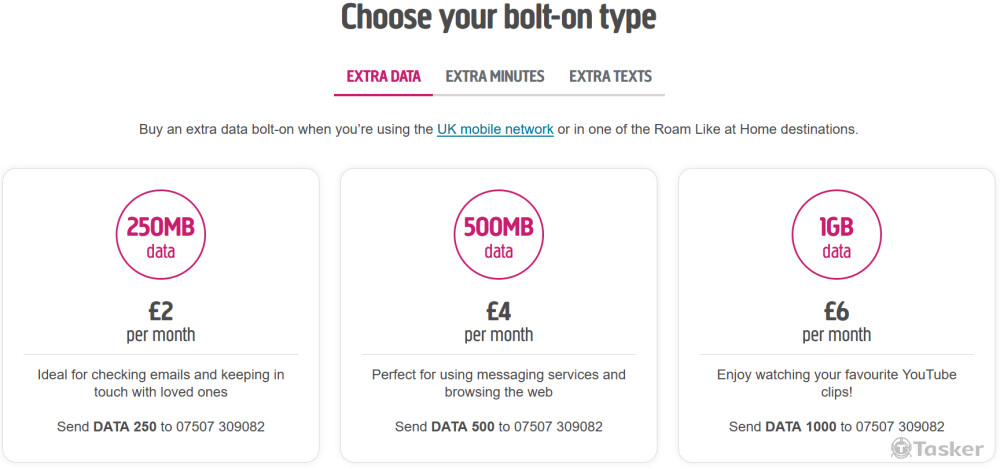Click the Send DATA 250 instruction text
The height and width of the screenshot is (469, 1000).
[161, 426]
